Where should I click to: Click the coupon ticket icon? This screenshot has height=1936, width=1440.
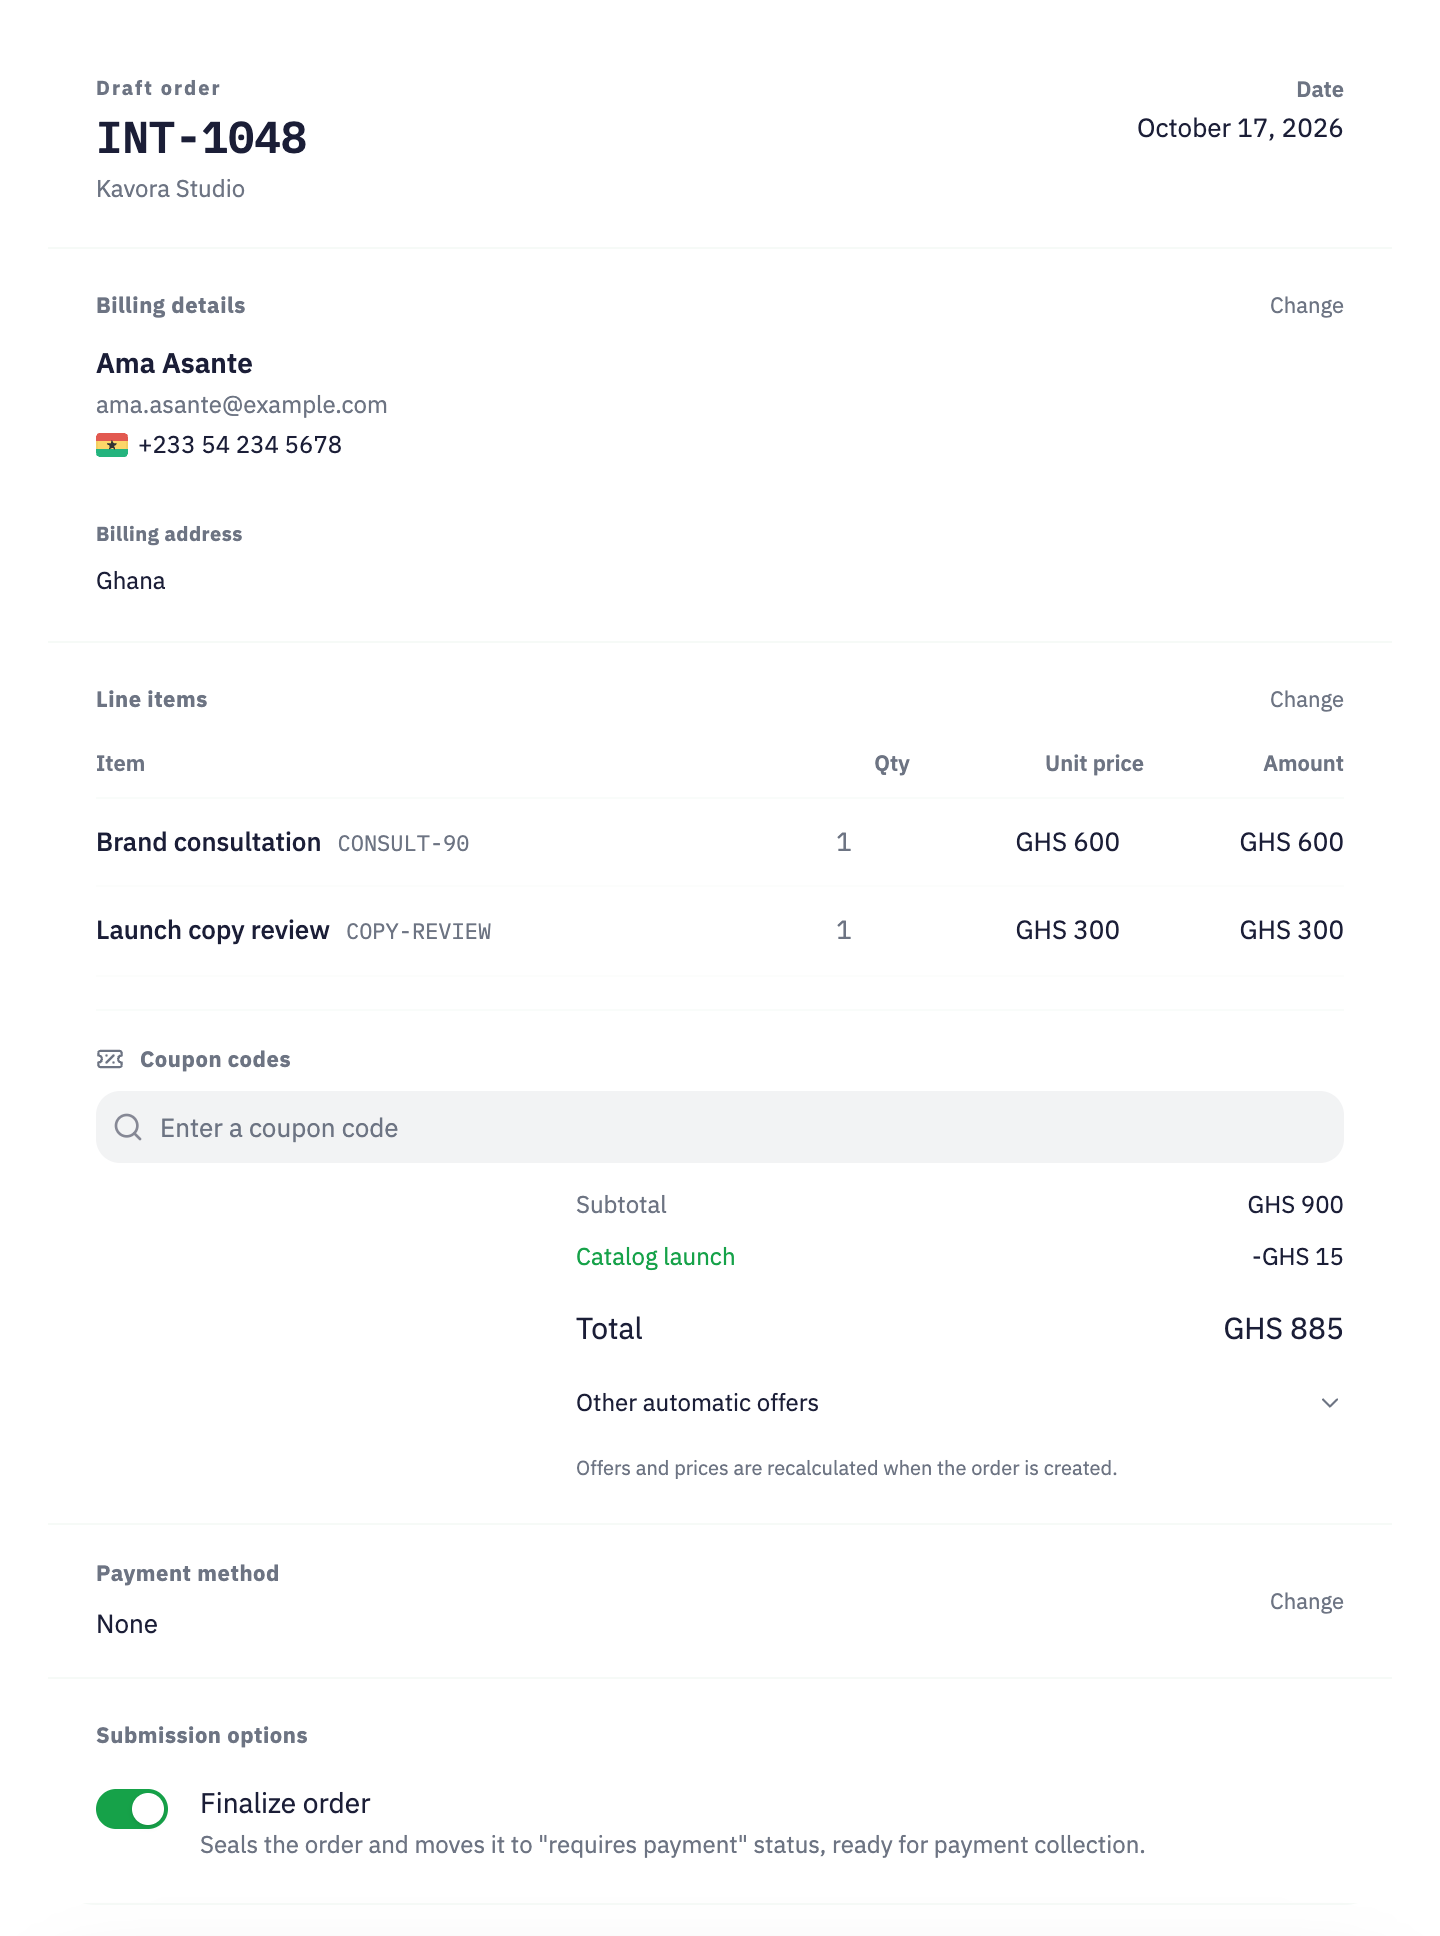click(110, 1059)
